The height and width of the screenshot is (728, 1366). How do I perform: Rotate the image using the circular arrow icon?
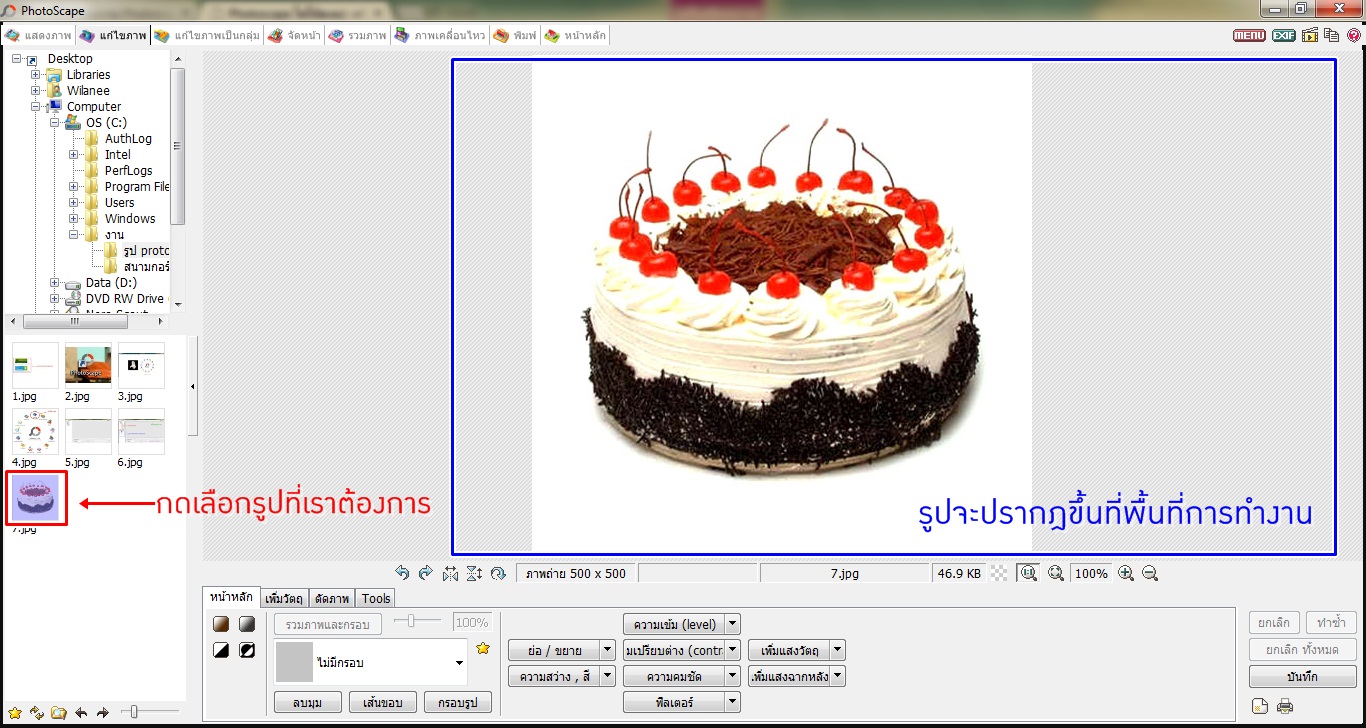click(498, 573)
